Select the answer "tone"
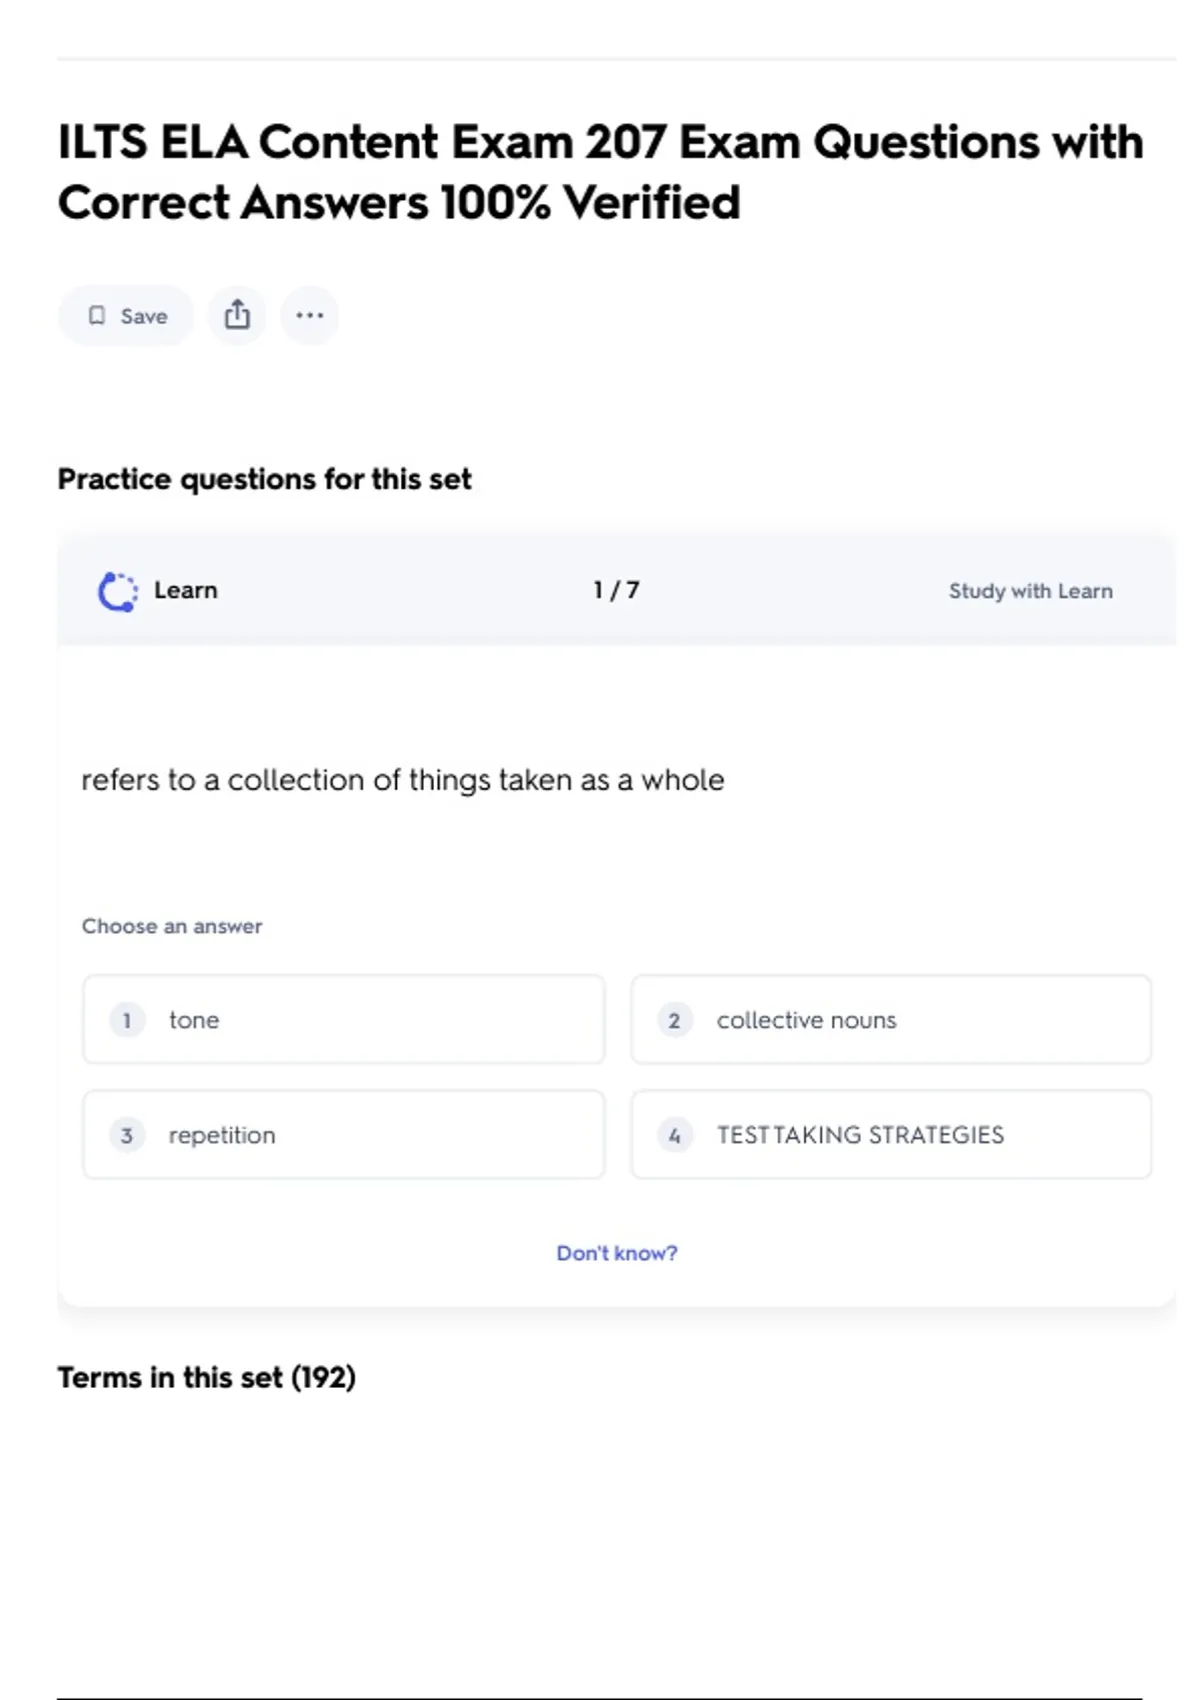Image resolution: width=1200 pixels, height=1700 pixels. click(343, 1020)
